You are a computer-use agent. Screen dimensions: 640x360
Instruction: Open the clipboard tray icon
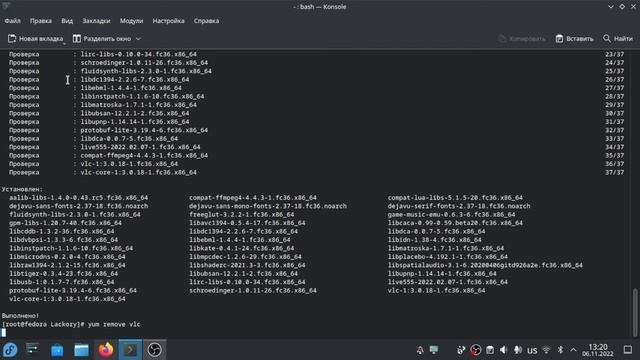pyautogui.click(x=490, y=350)
